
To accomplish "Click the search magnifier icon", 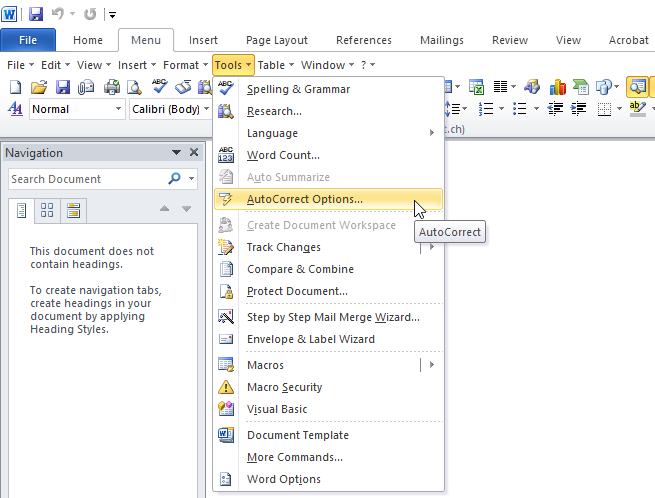I will [x=174, y=179].
